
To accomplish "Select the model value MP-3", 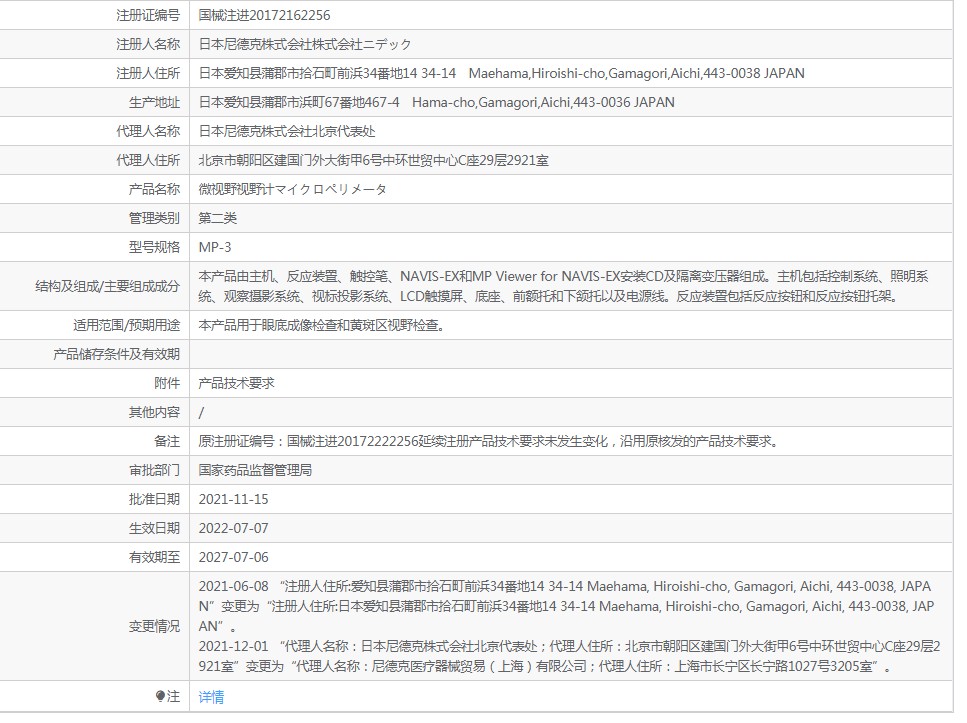I will 215,247.
